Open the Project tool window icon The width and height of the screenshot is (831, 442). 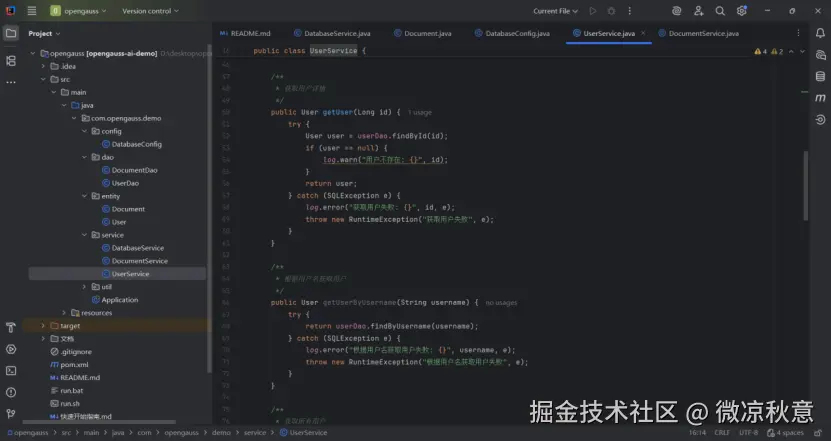coord(11,33)
